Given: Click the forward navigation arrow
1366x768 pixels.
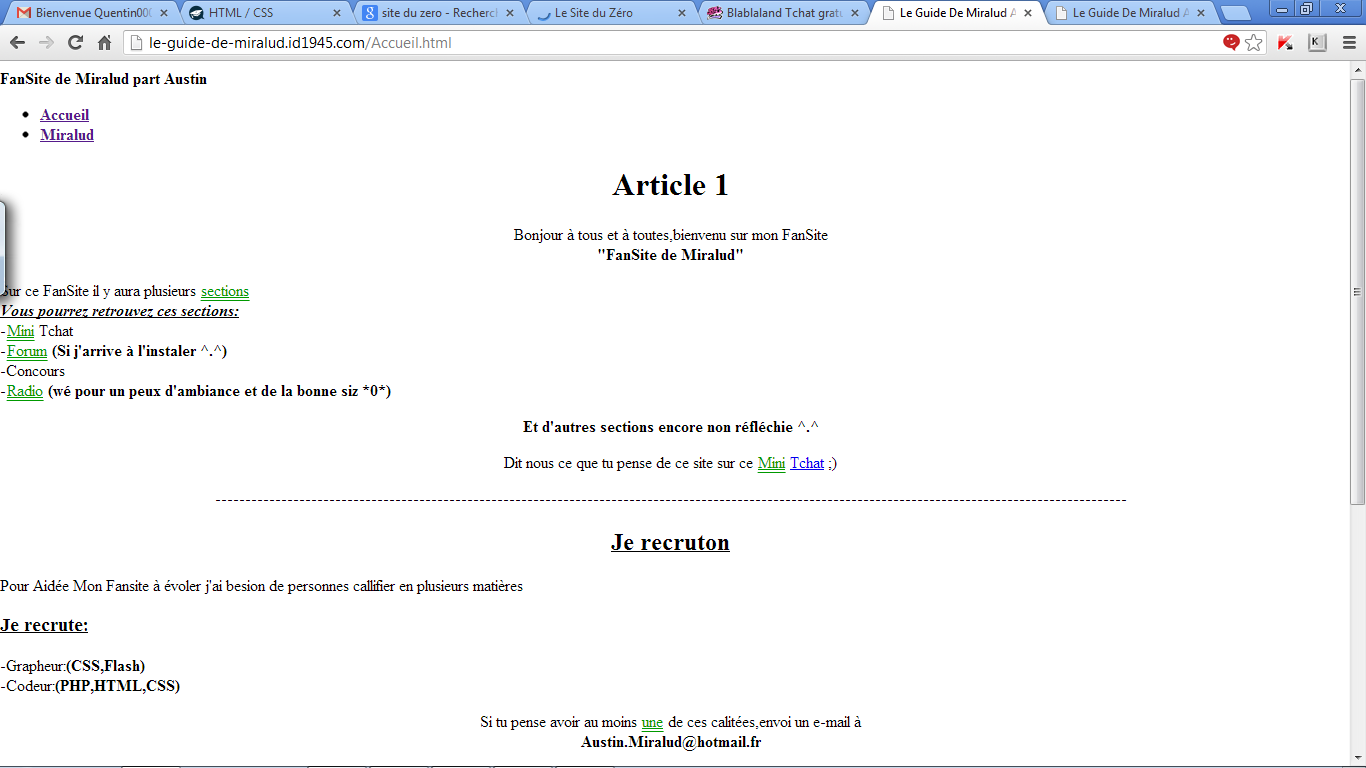Looking at the screenshot, I should tap(45, 42).
